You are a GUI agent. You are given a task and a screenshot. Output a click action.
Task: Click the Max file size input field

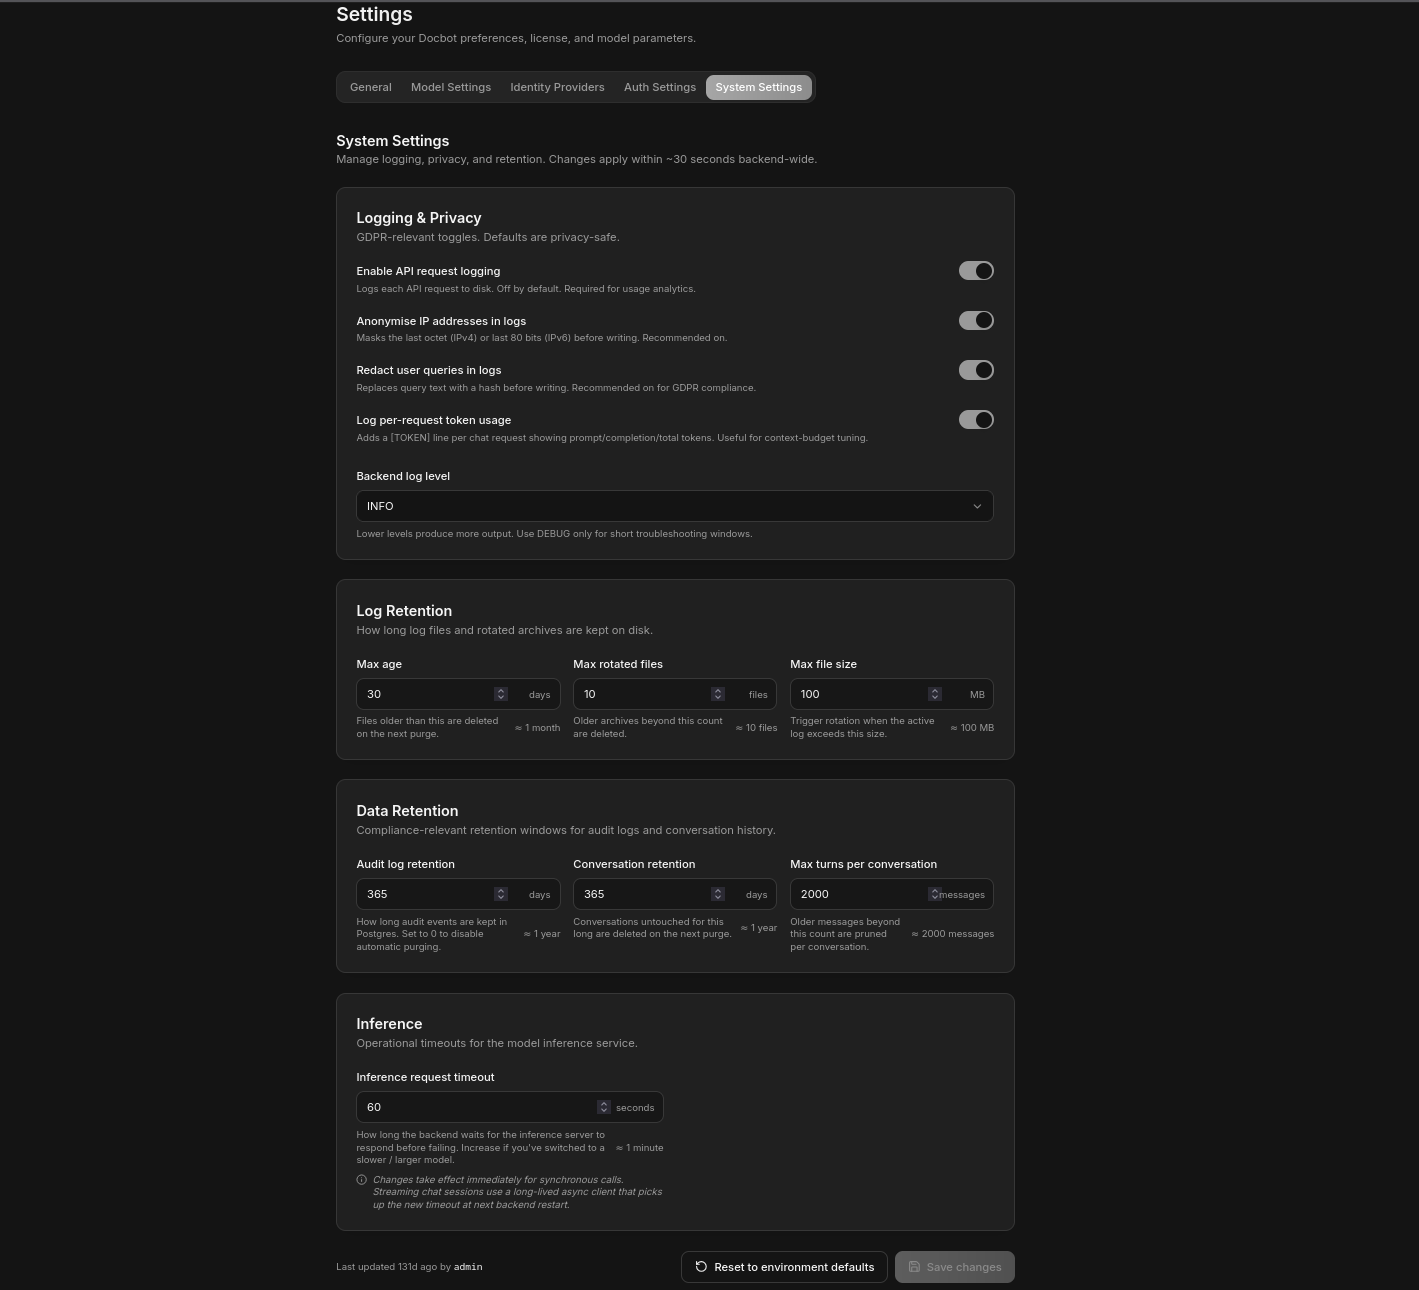tap(892, 694)
